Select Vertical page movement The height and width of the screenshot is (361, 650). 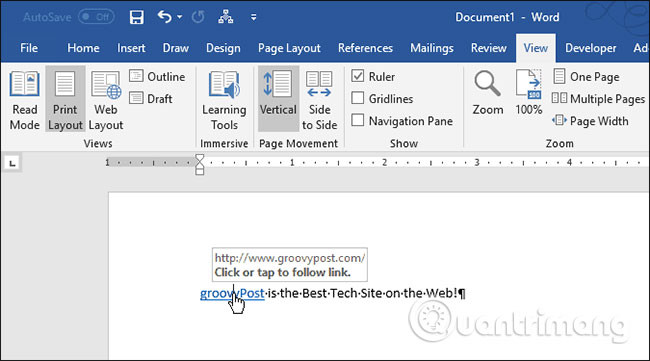[278, 99]
